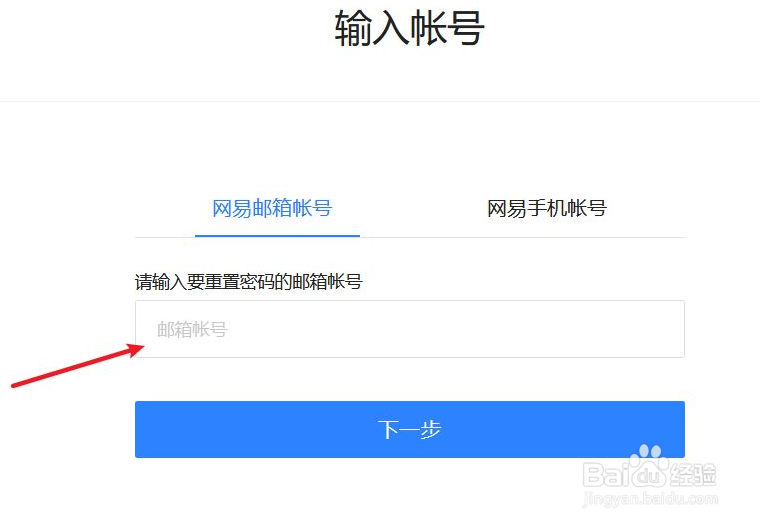
Task: Switch to the 网易手机帐号 tab
Action: click(547, 208)
